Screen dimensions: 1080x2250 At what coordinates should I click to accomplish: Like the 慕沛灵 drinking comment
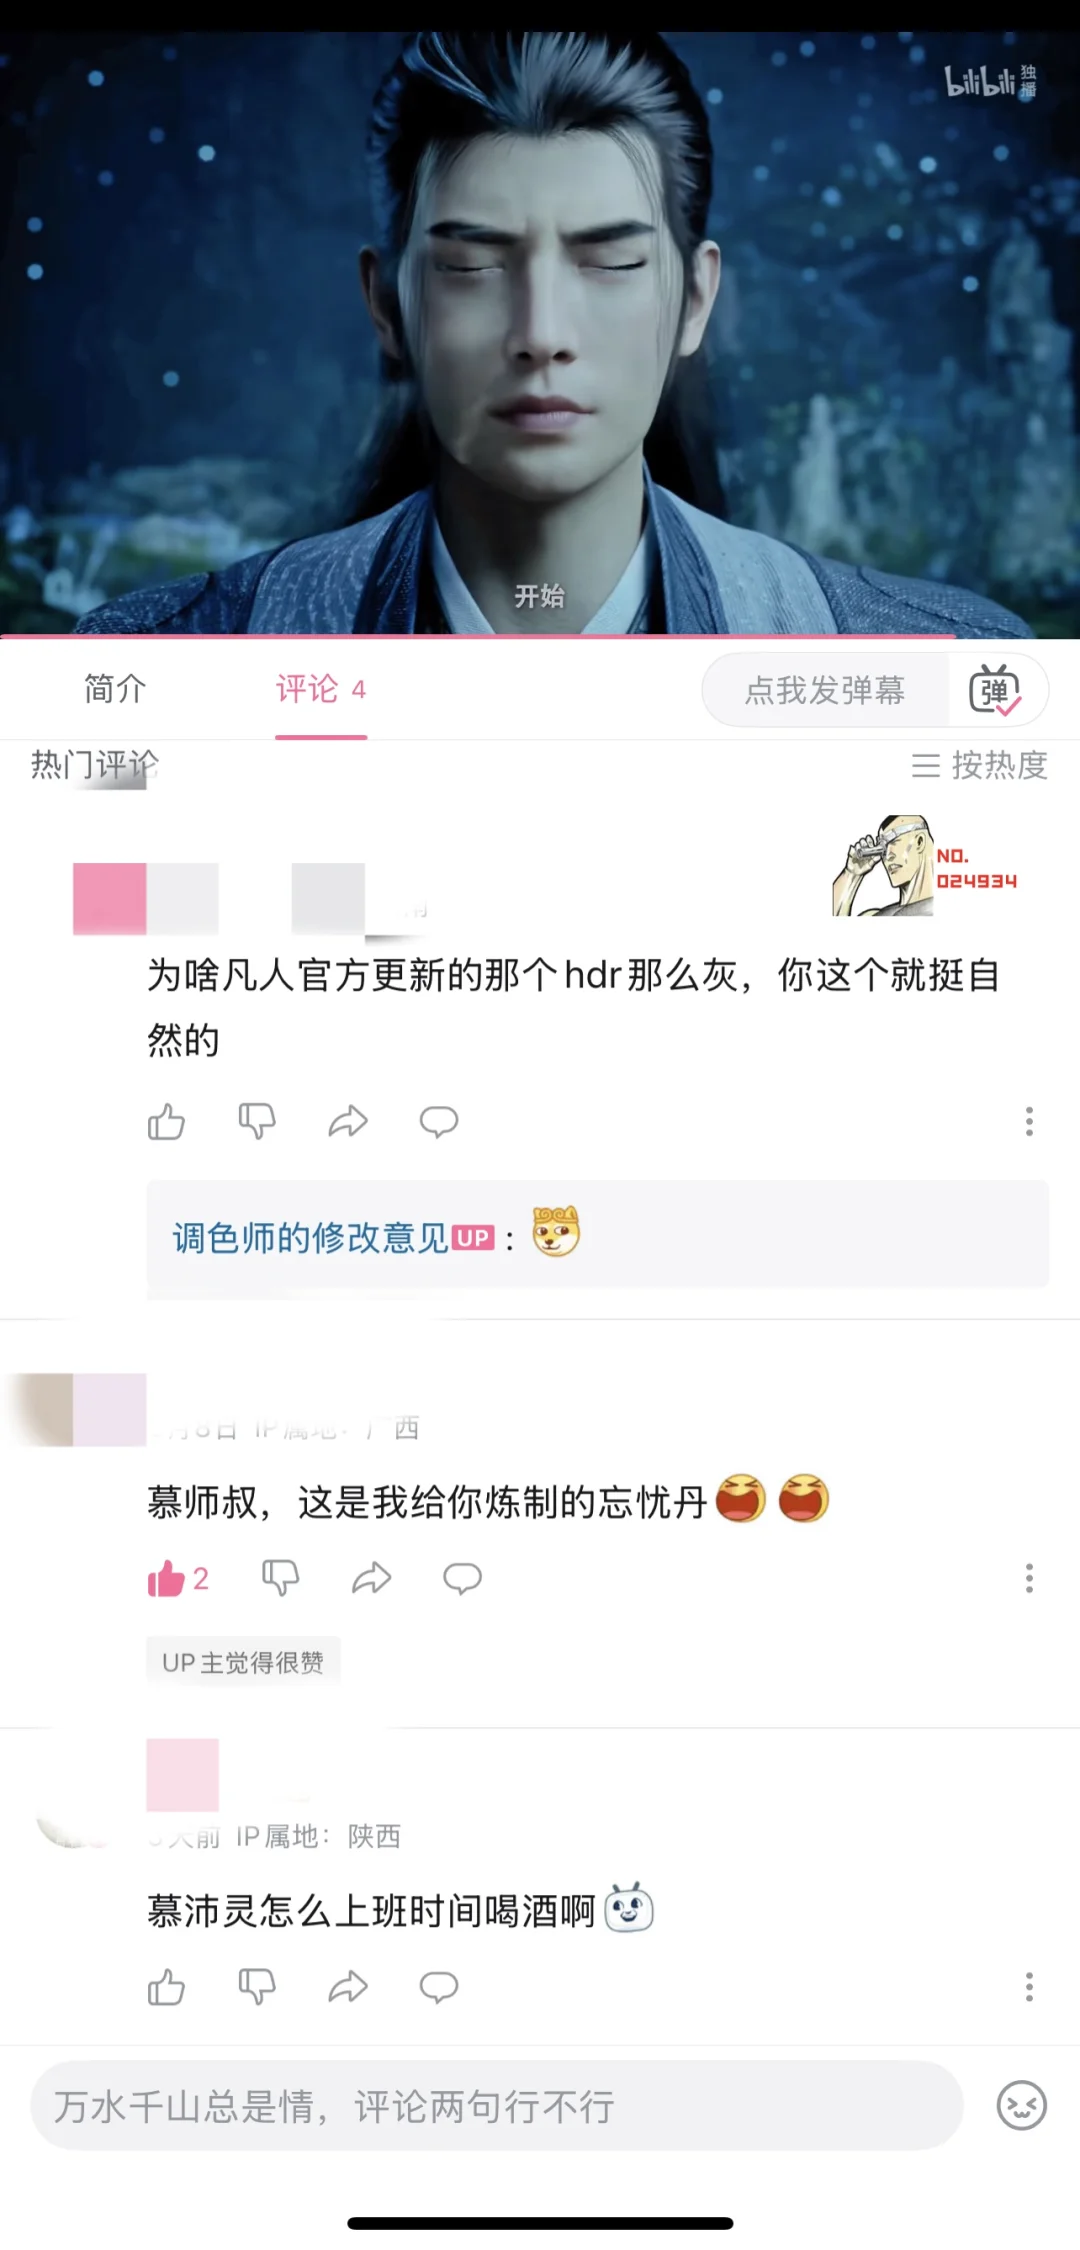[x=166, y=1987]
